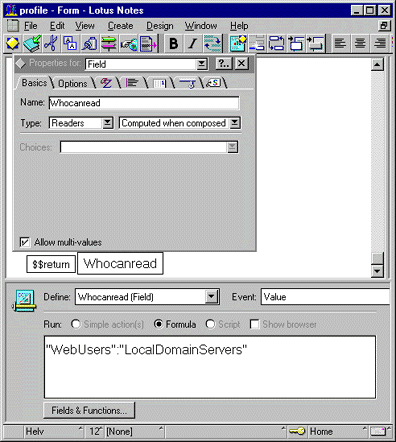
Task: Click the cycle text SmartIcon beside Italic
Action: (x=212, y=44)
